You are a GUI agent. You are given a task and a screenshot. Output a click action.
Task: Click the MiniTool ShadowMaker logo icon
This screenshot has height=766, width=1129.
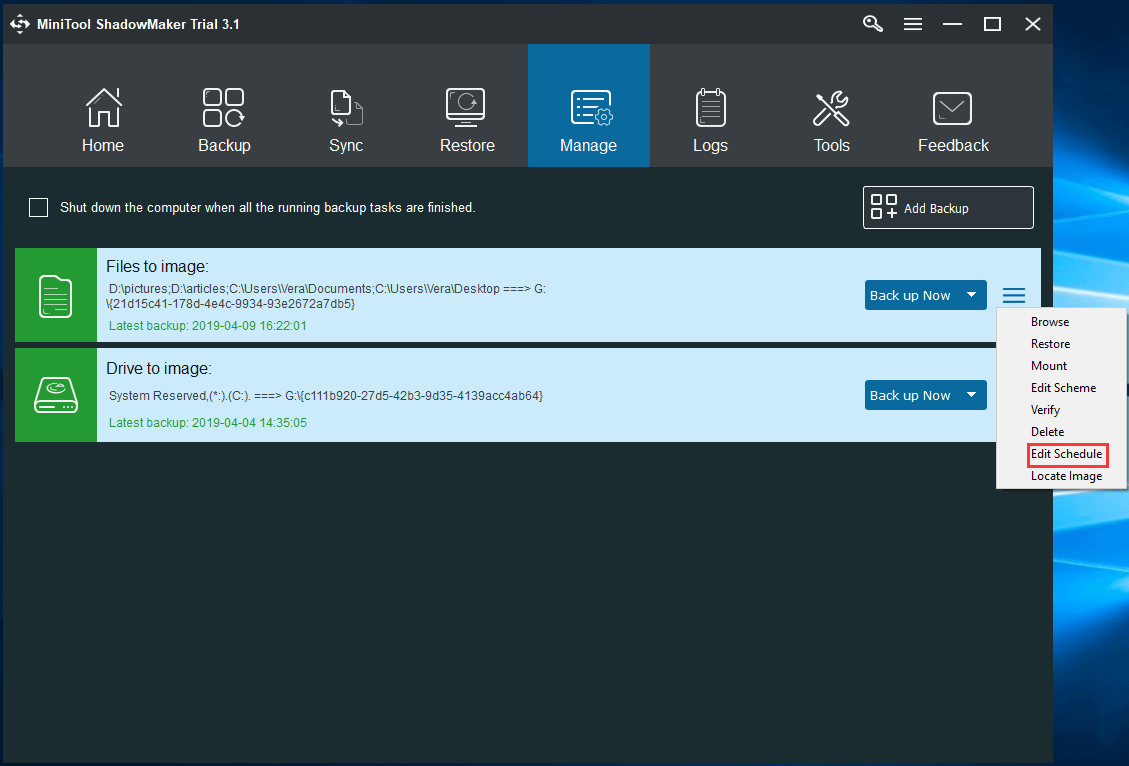click(19, 24)
